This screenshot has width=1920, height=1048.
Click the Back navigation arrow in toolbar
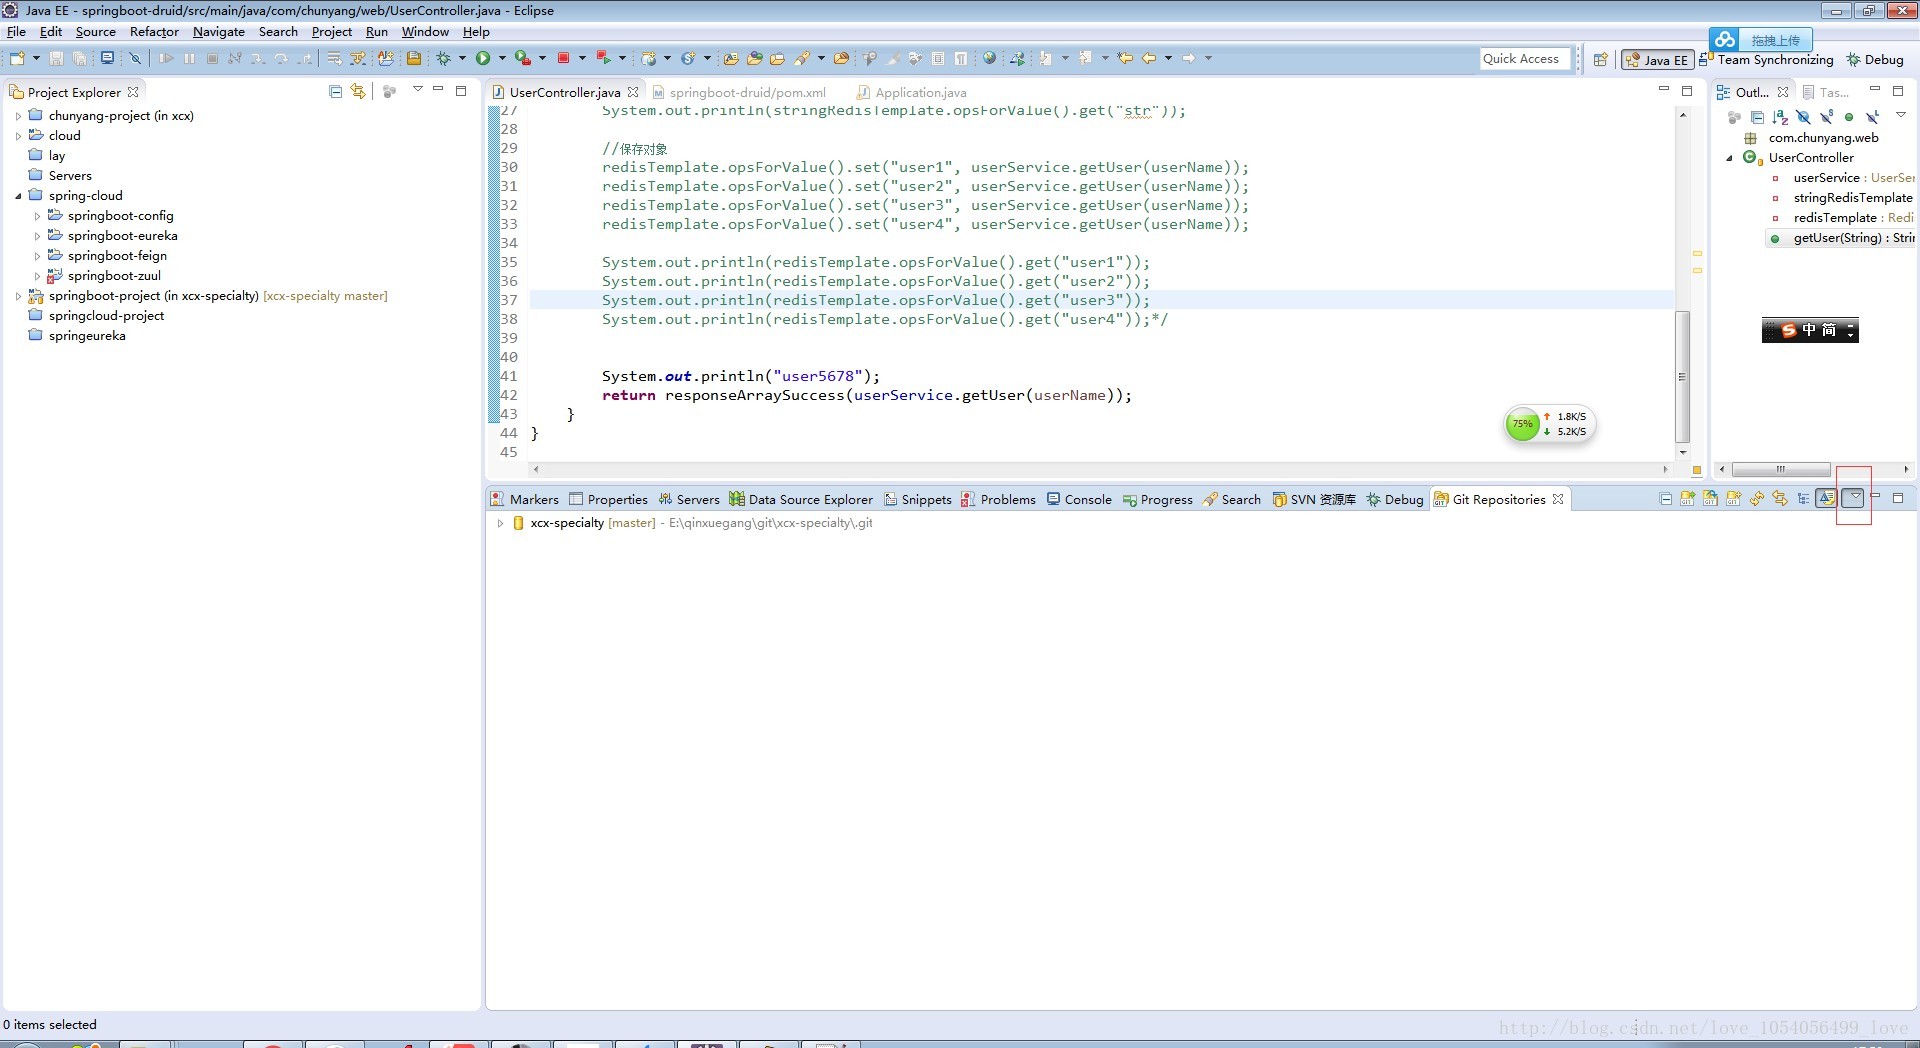pos(1149,58)
